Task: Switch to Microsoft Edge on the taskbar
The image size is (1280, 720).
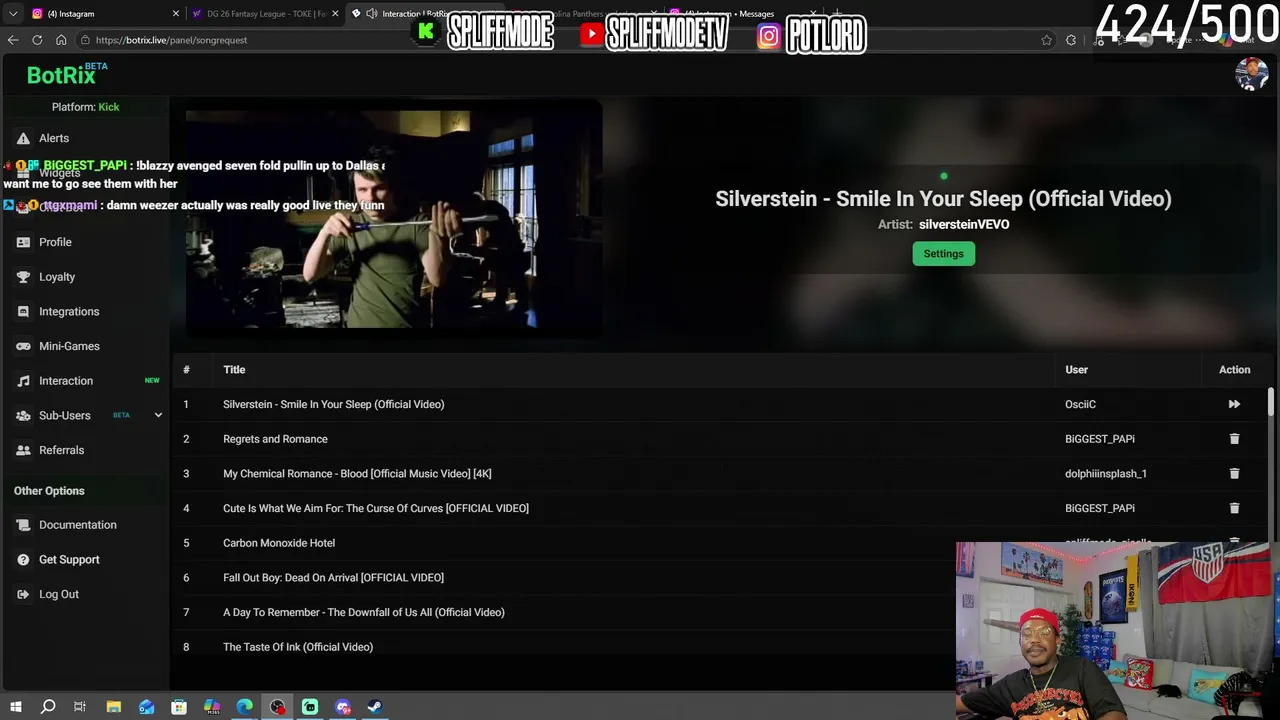Action: click(245, 707)
